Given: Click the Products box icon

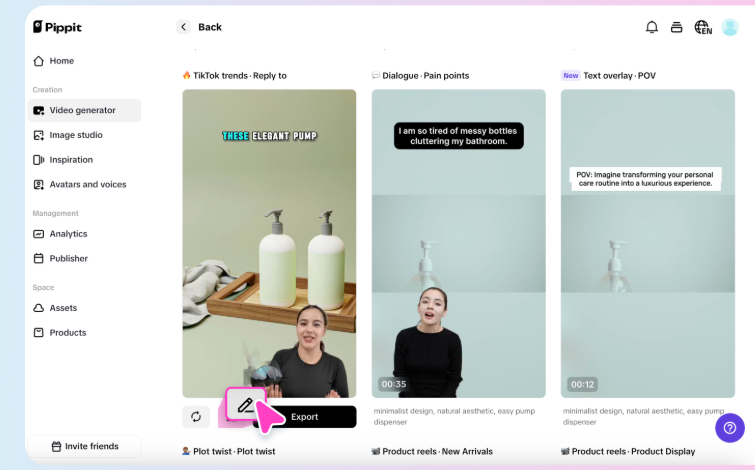Looking at the screenshot, I should (39, 332).
